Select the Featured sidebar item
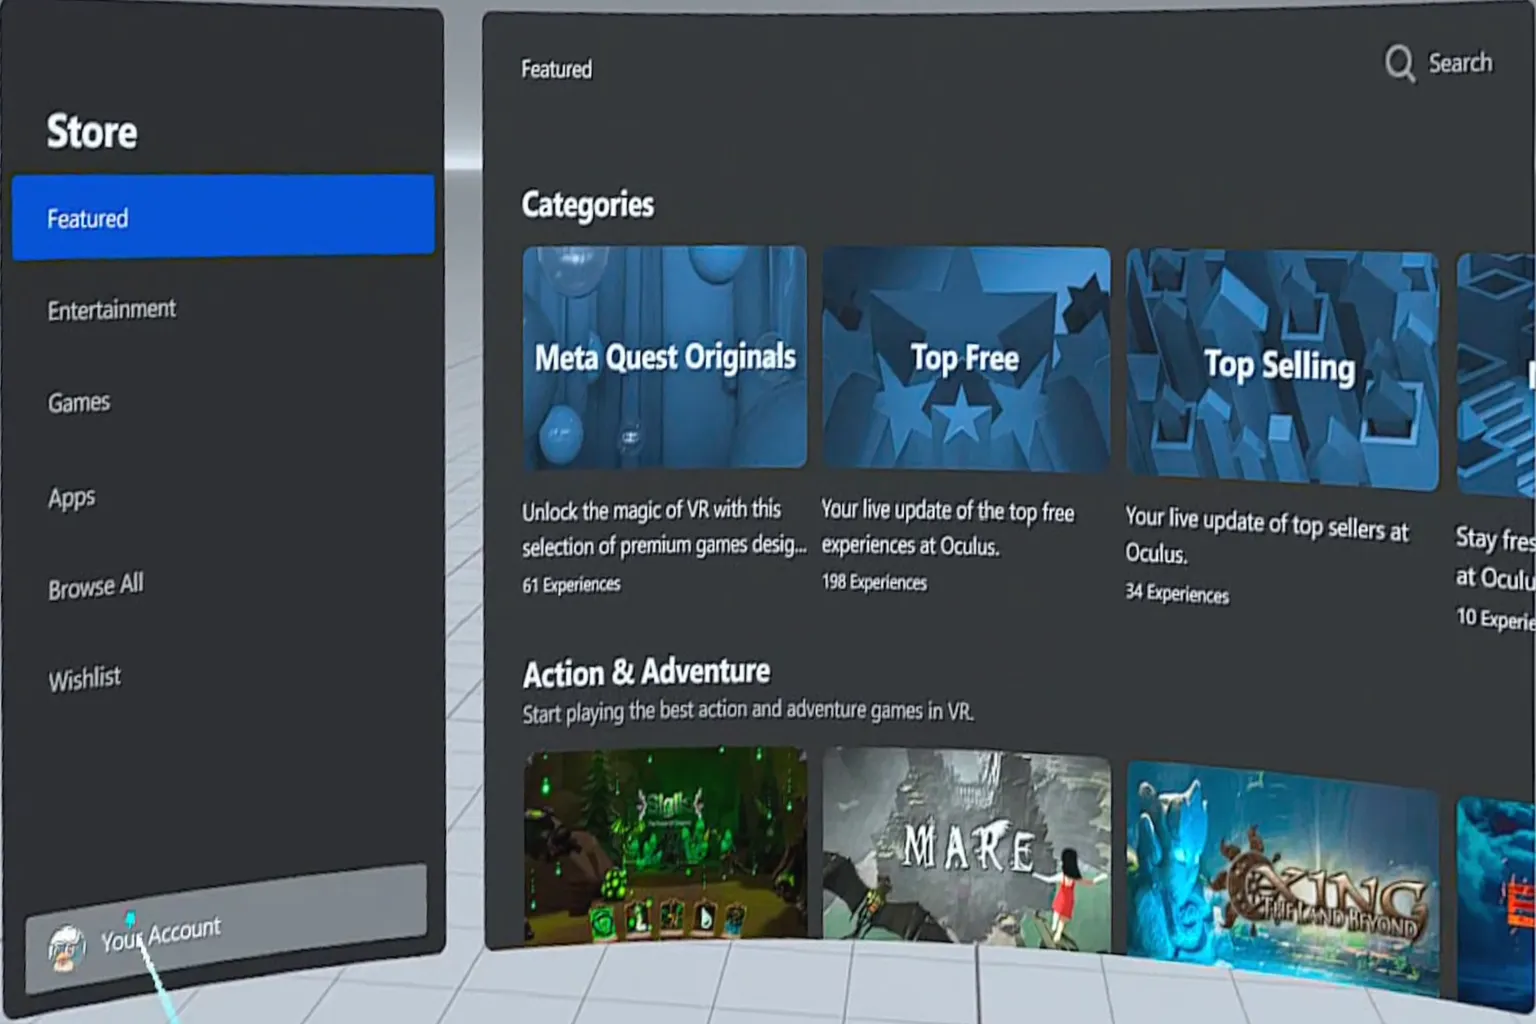 [x=88, y=218]
